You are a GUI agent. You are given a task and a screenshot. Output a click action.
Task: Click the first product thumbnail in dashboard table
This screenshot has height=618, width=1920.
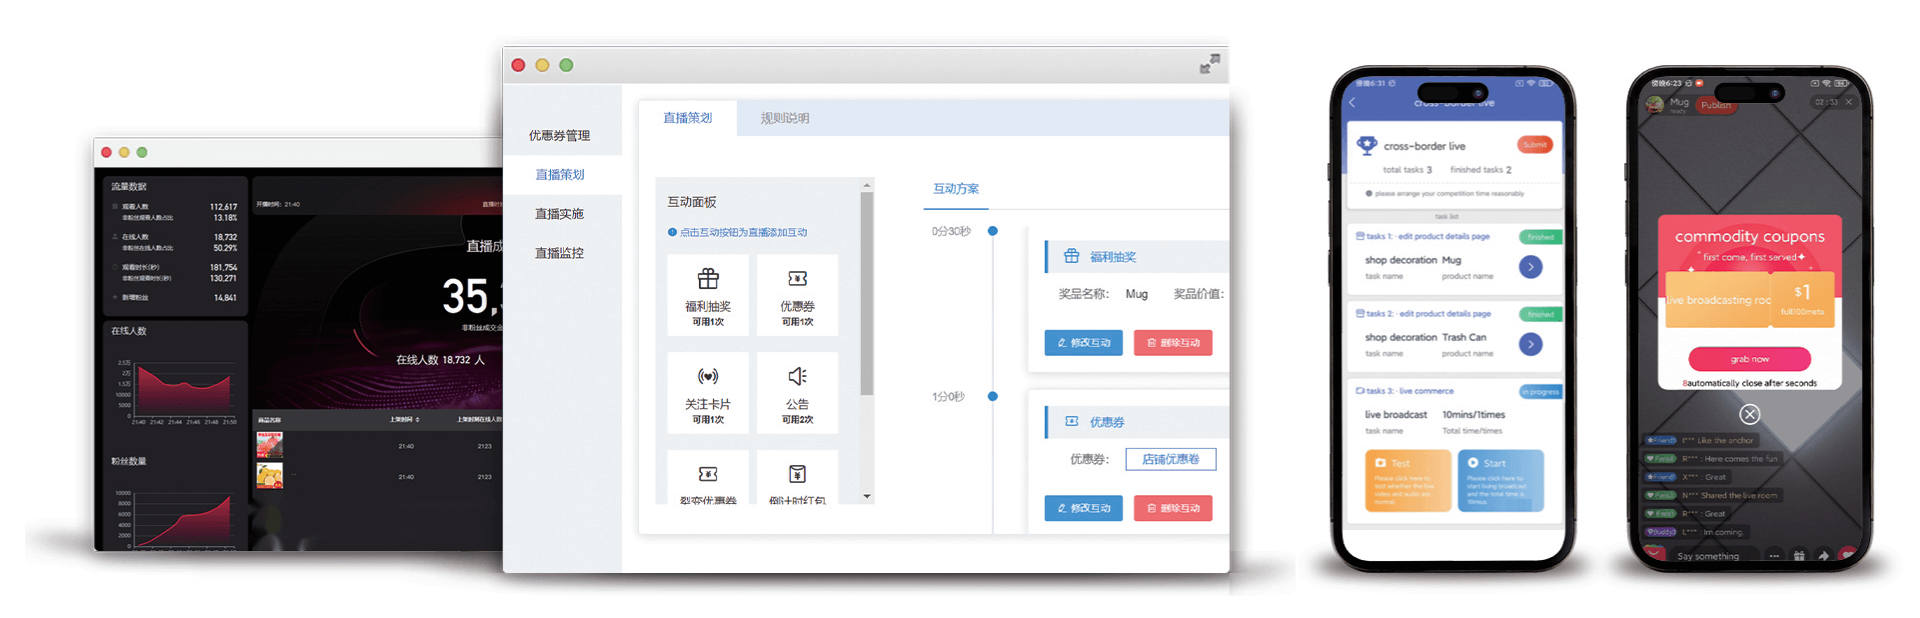[x=270, y=445]
